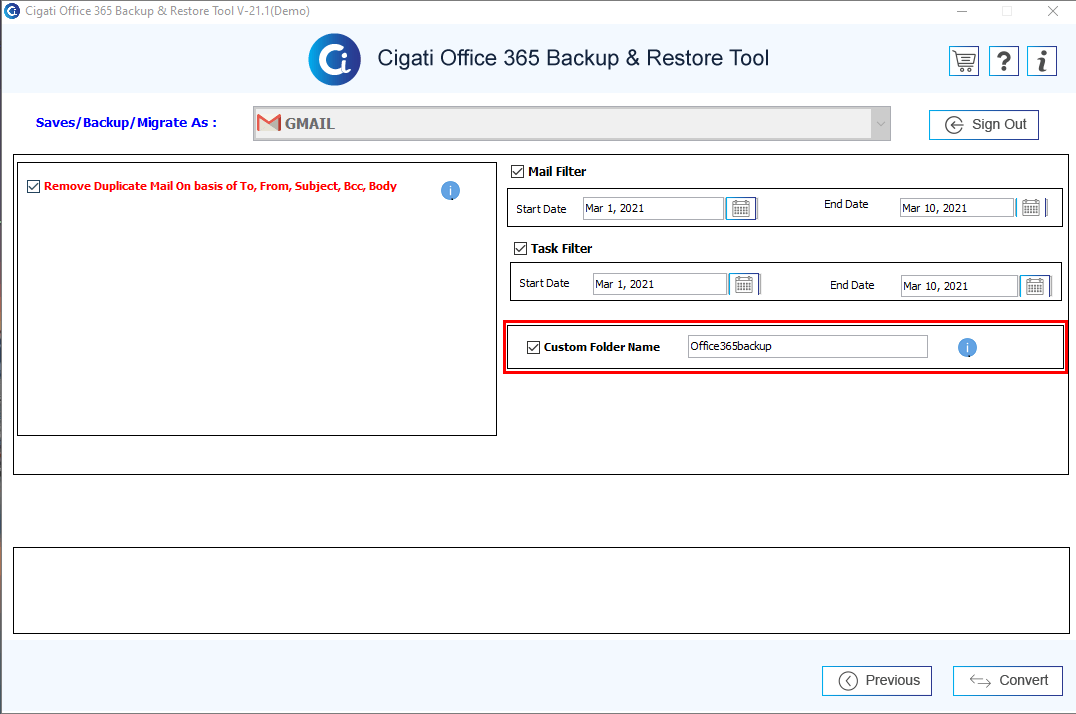Open calendar for Mail Filter End Date
Viewport: 1076px width, 714px height.
pos(1031,207)
